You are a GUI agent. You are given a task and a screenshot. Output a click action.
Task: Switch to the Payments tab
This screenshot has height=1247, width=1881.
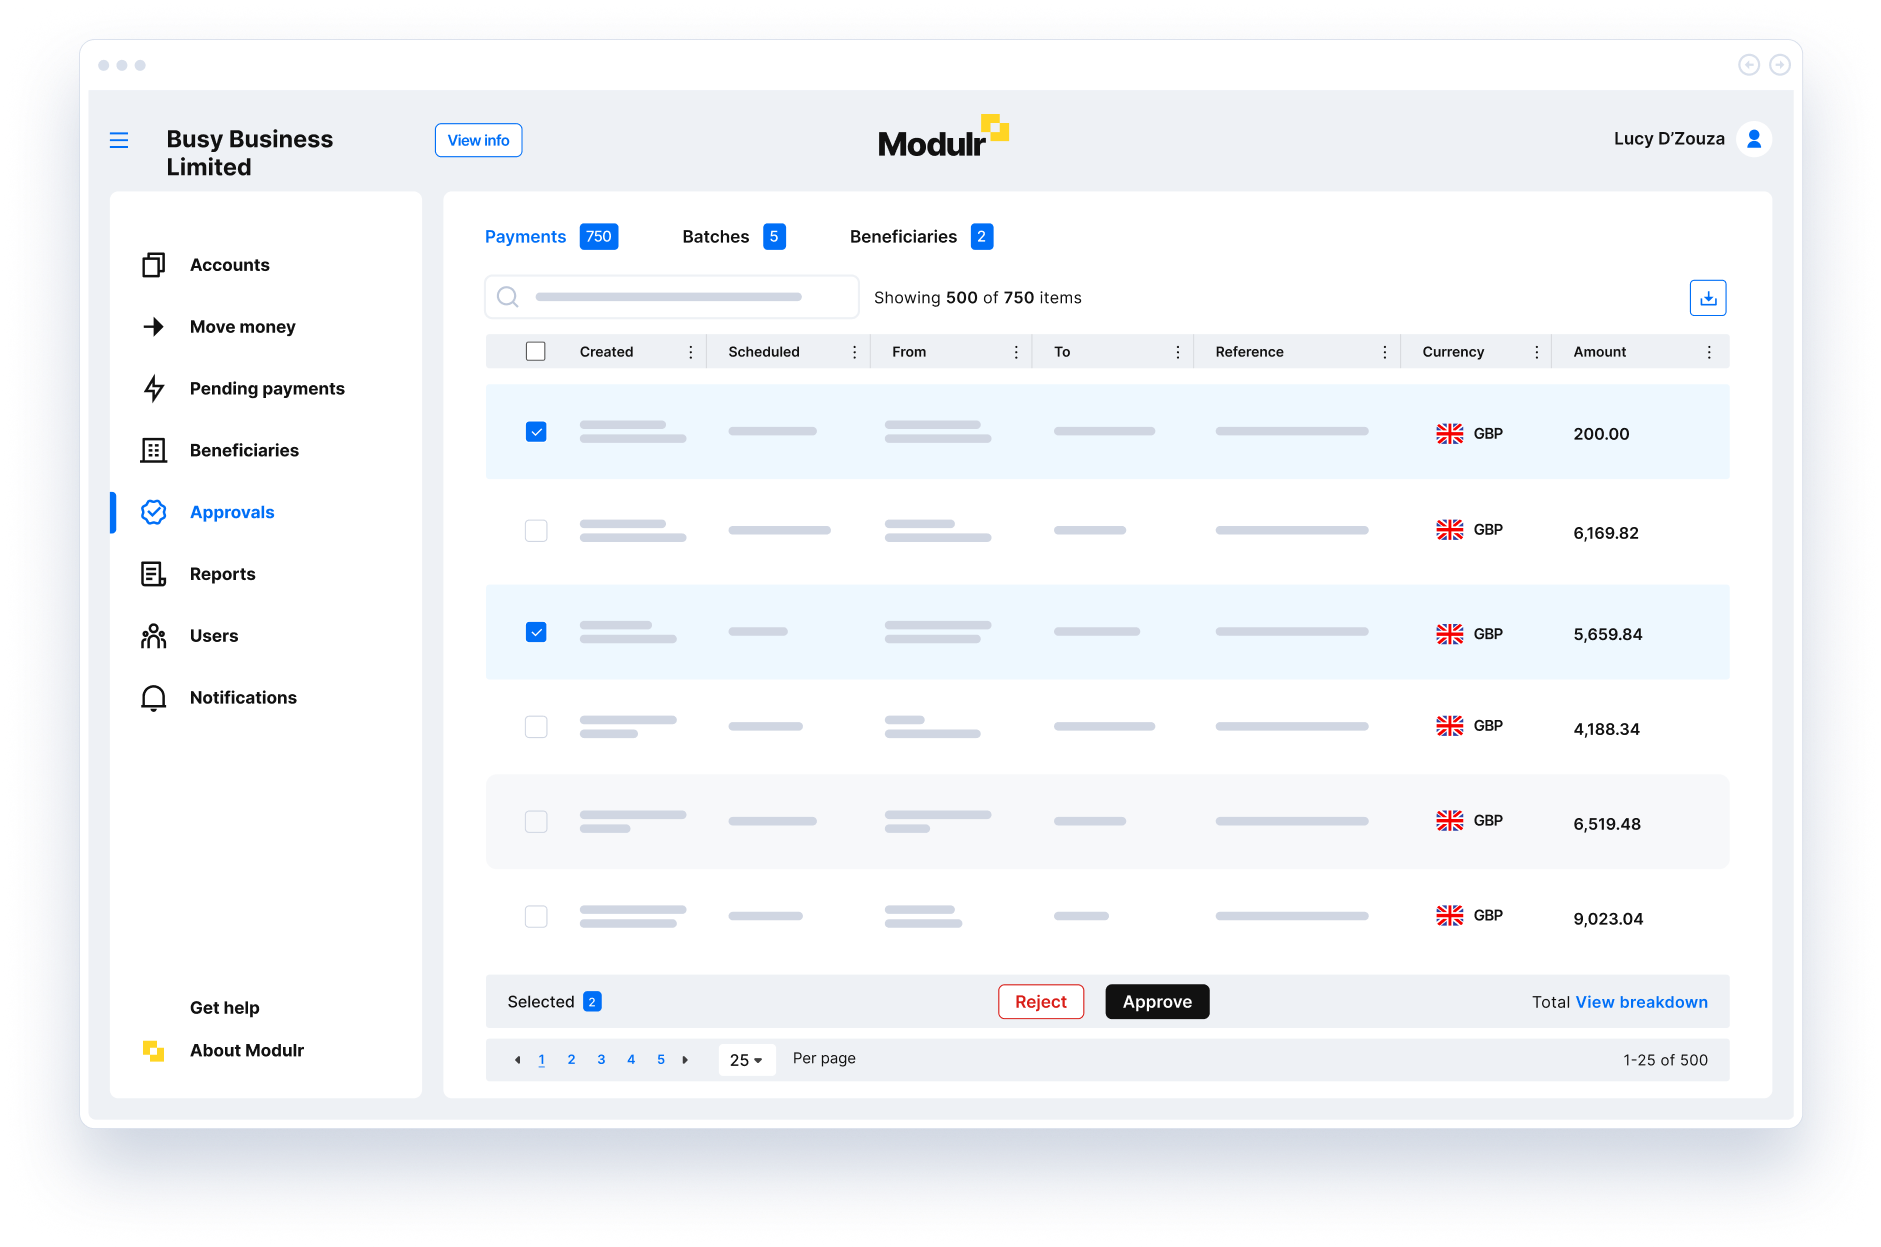pos(551,237)
